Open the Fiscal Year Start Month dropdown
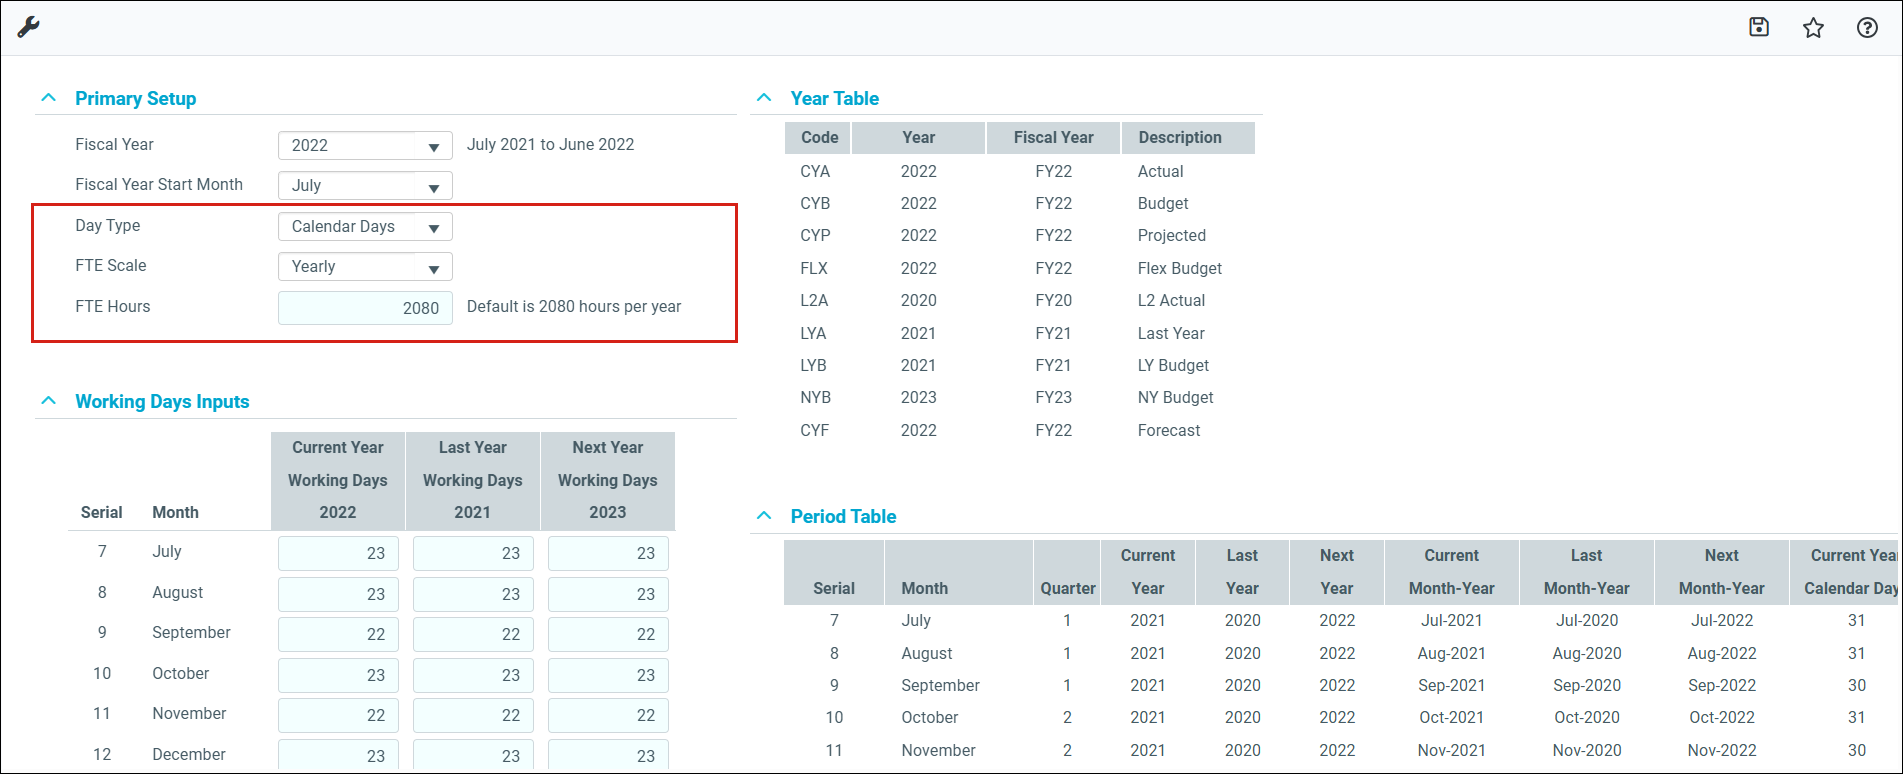1903x774 pixels. [365, 186]
